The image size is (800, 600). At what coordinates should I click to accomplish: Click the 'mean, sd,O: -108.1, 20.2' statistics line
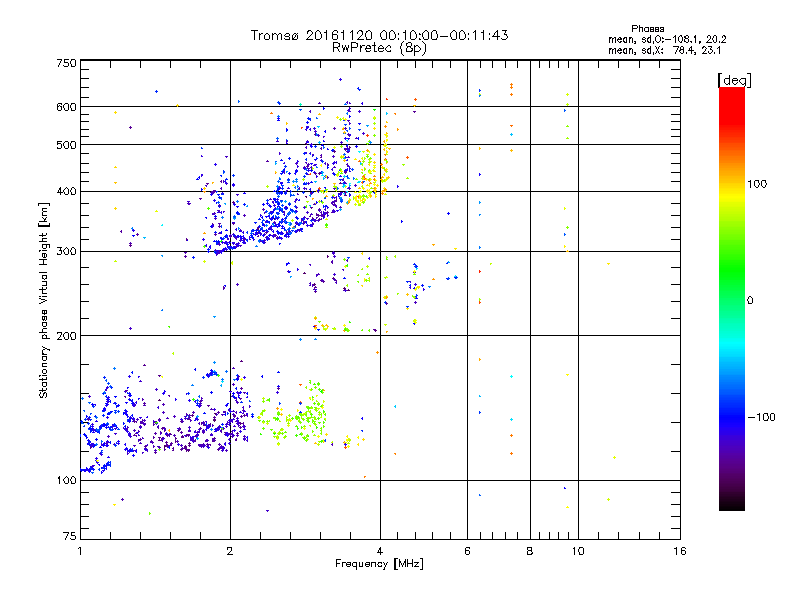(667, 39)
